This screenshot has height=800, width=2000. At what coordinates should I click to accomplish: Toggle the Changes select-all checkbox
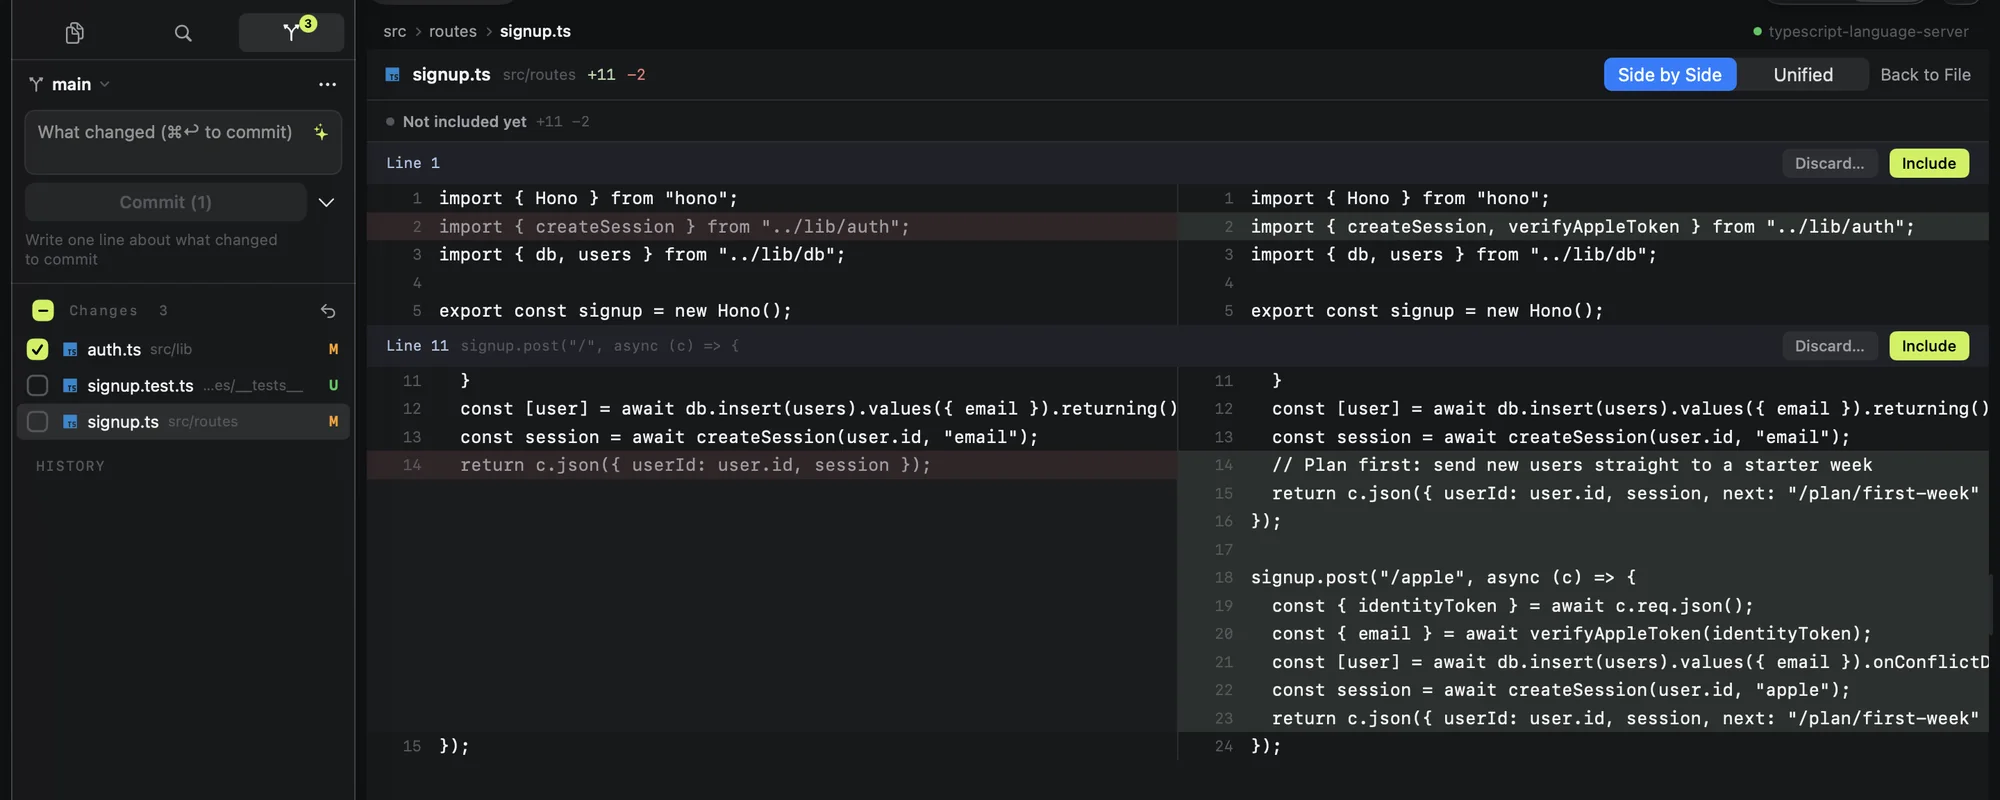click(43, 311)
